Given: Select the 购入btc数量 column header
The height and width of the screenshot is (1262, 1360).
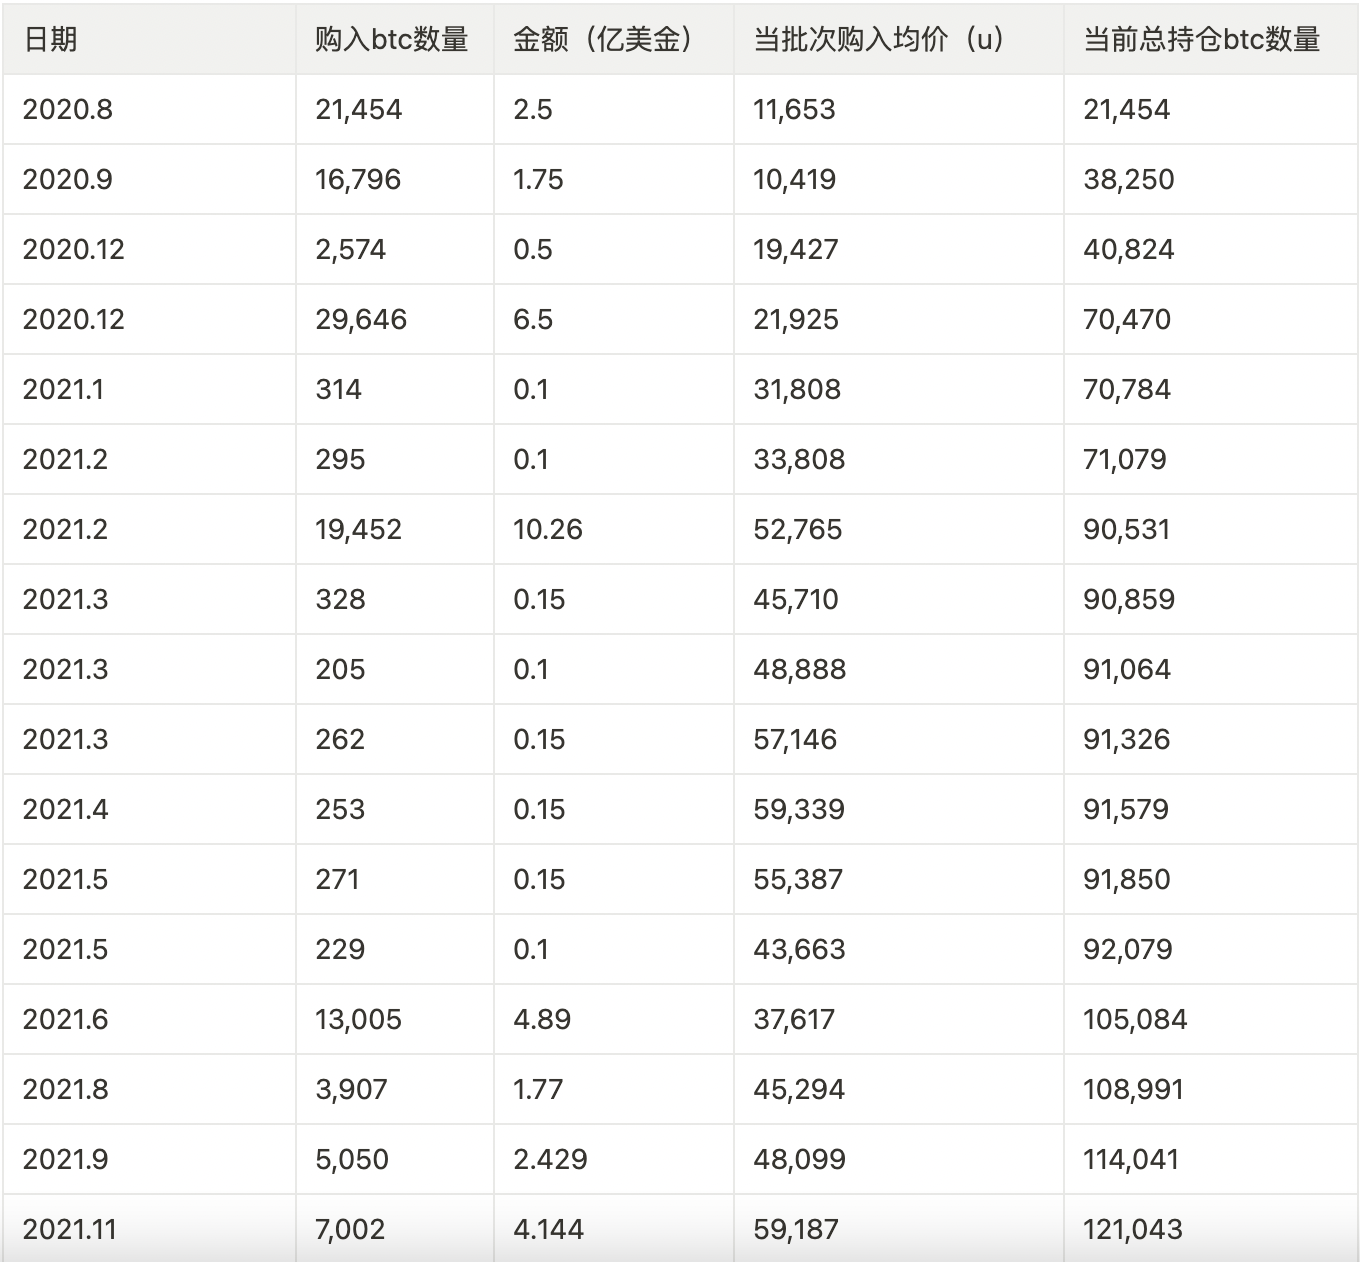Looking at the screenshot, I should [x=391, y=39].
